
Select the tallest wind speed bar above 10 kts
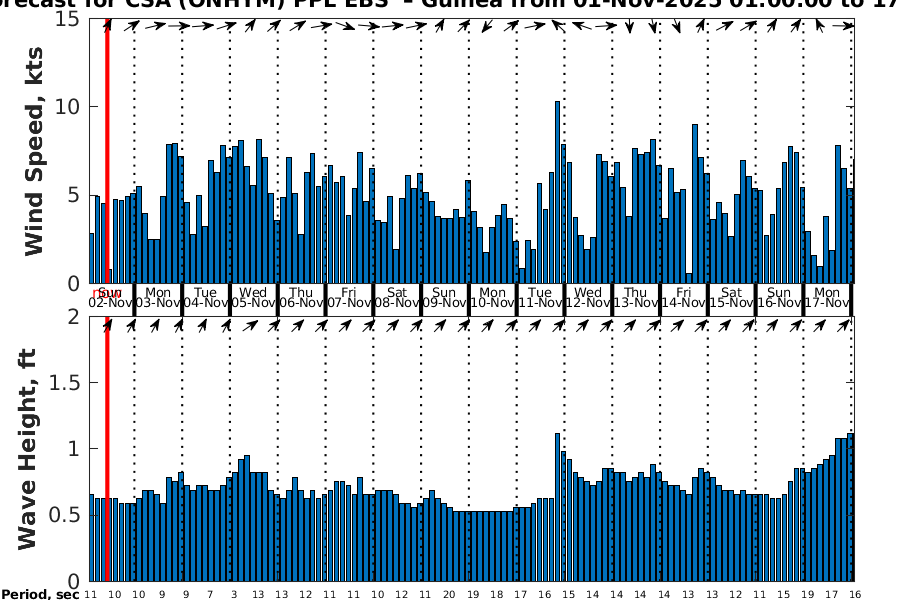pos(558,192)
